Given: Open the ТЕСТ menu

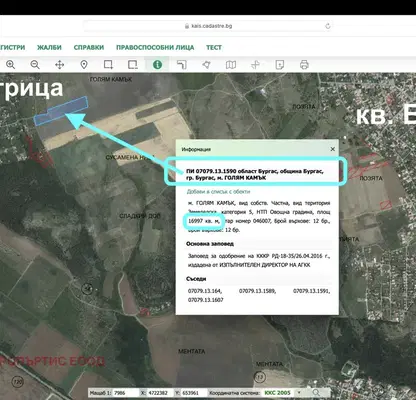Looking at the screenshot, I should pos(214,47).
